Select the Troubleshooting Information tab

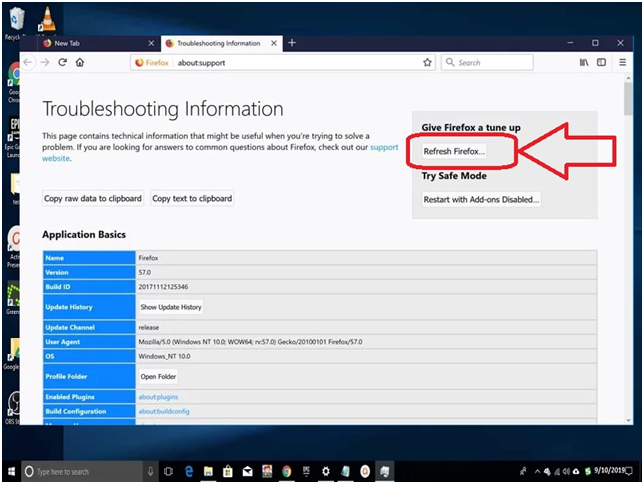tap(222, 43)
